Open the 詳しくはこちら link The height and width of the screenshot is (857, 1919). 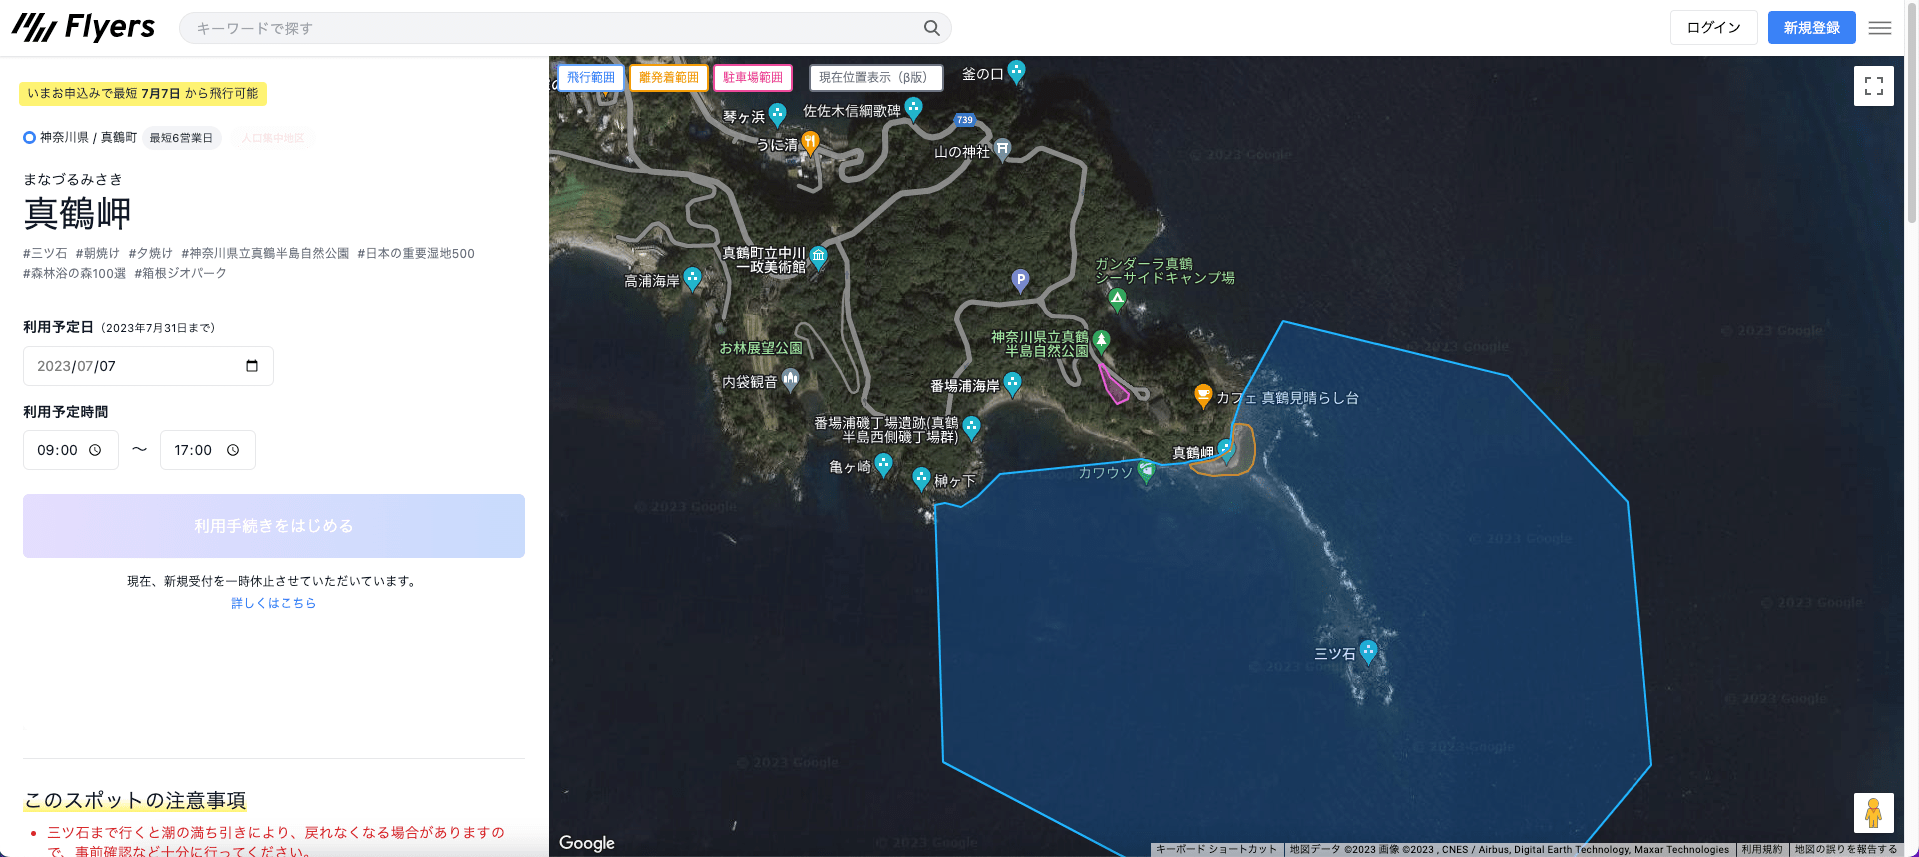tap(273, 603)
